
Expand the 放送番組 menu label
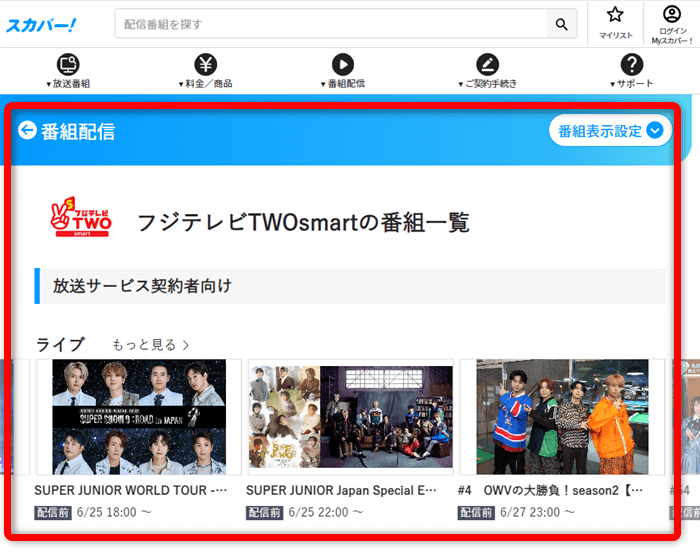click(68, 84)
